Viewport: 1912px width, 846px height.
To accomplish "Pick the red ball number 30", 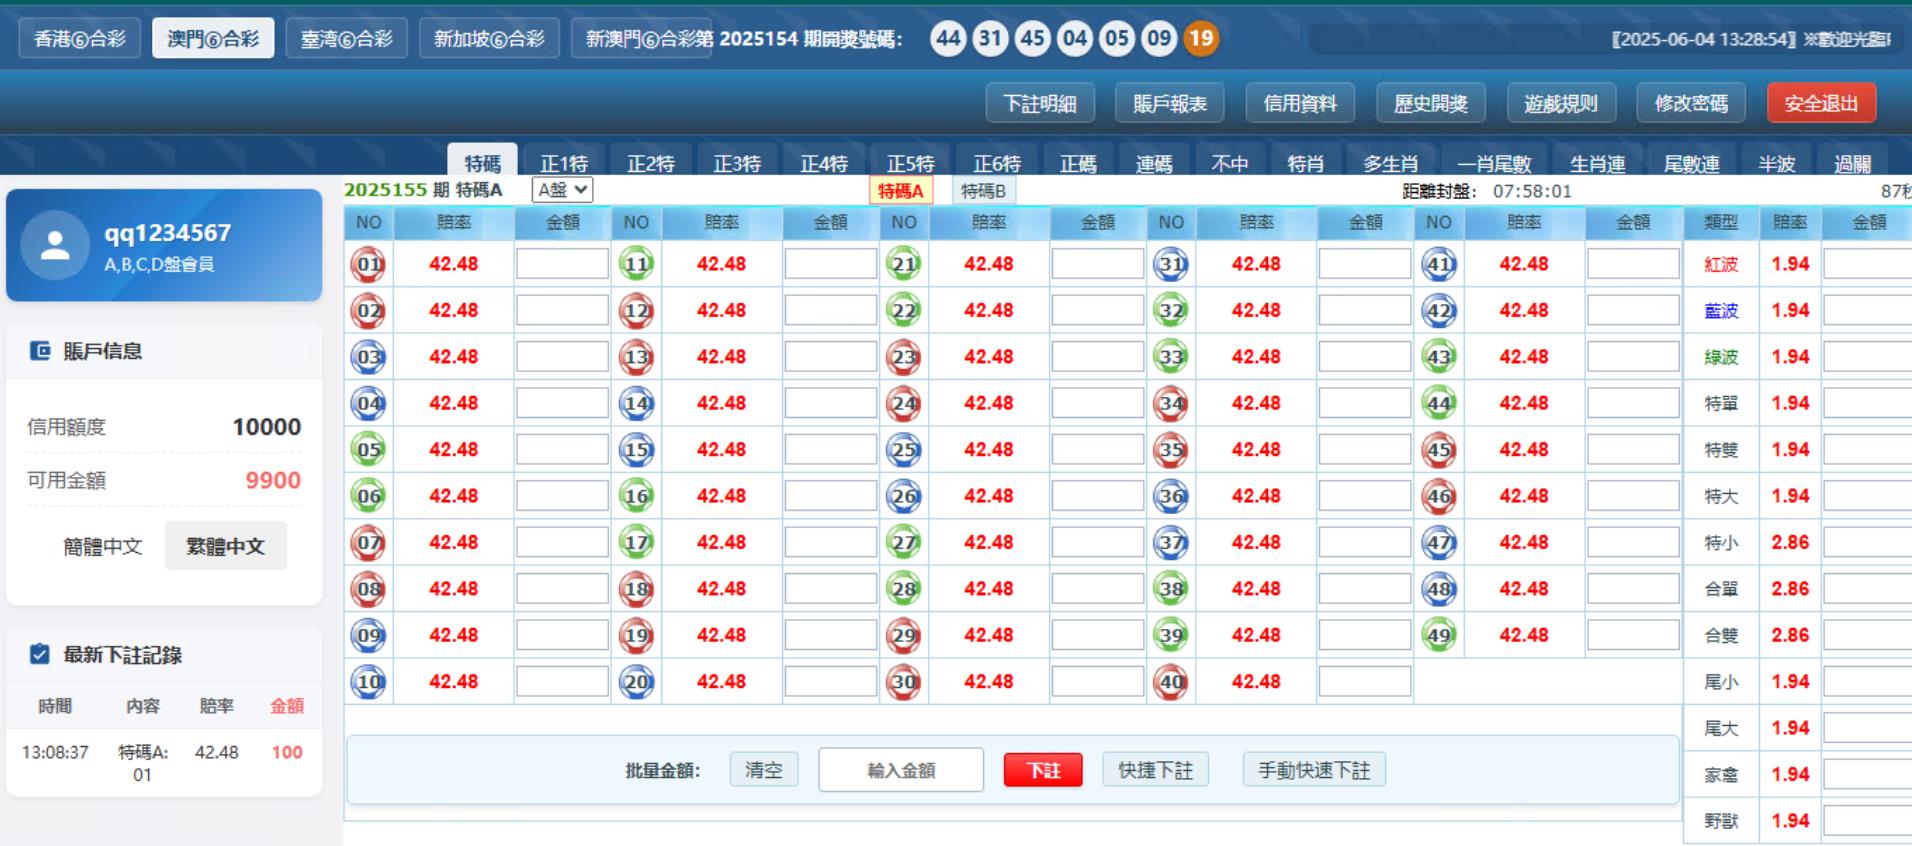I will [903, 682].
